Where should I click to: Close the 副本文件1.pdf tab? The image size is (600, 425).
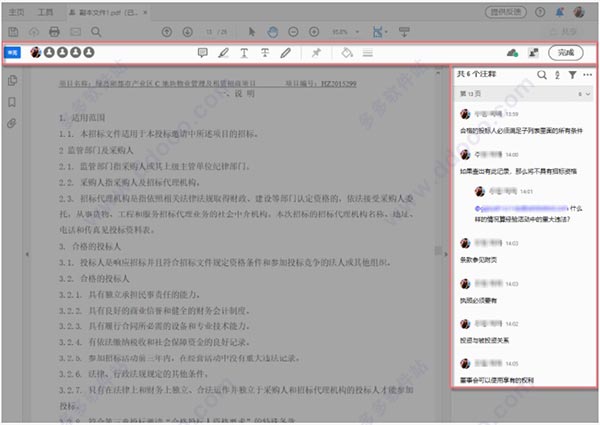tap(145, 13)
